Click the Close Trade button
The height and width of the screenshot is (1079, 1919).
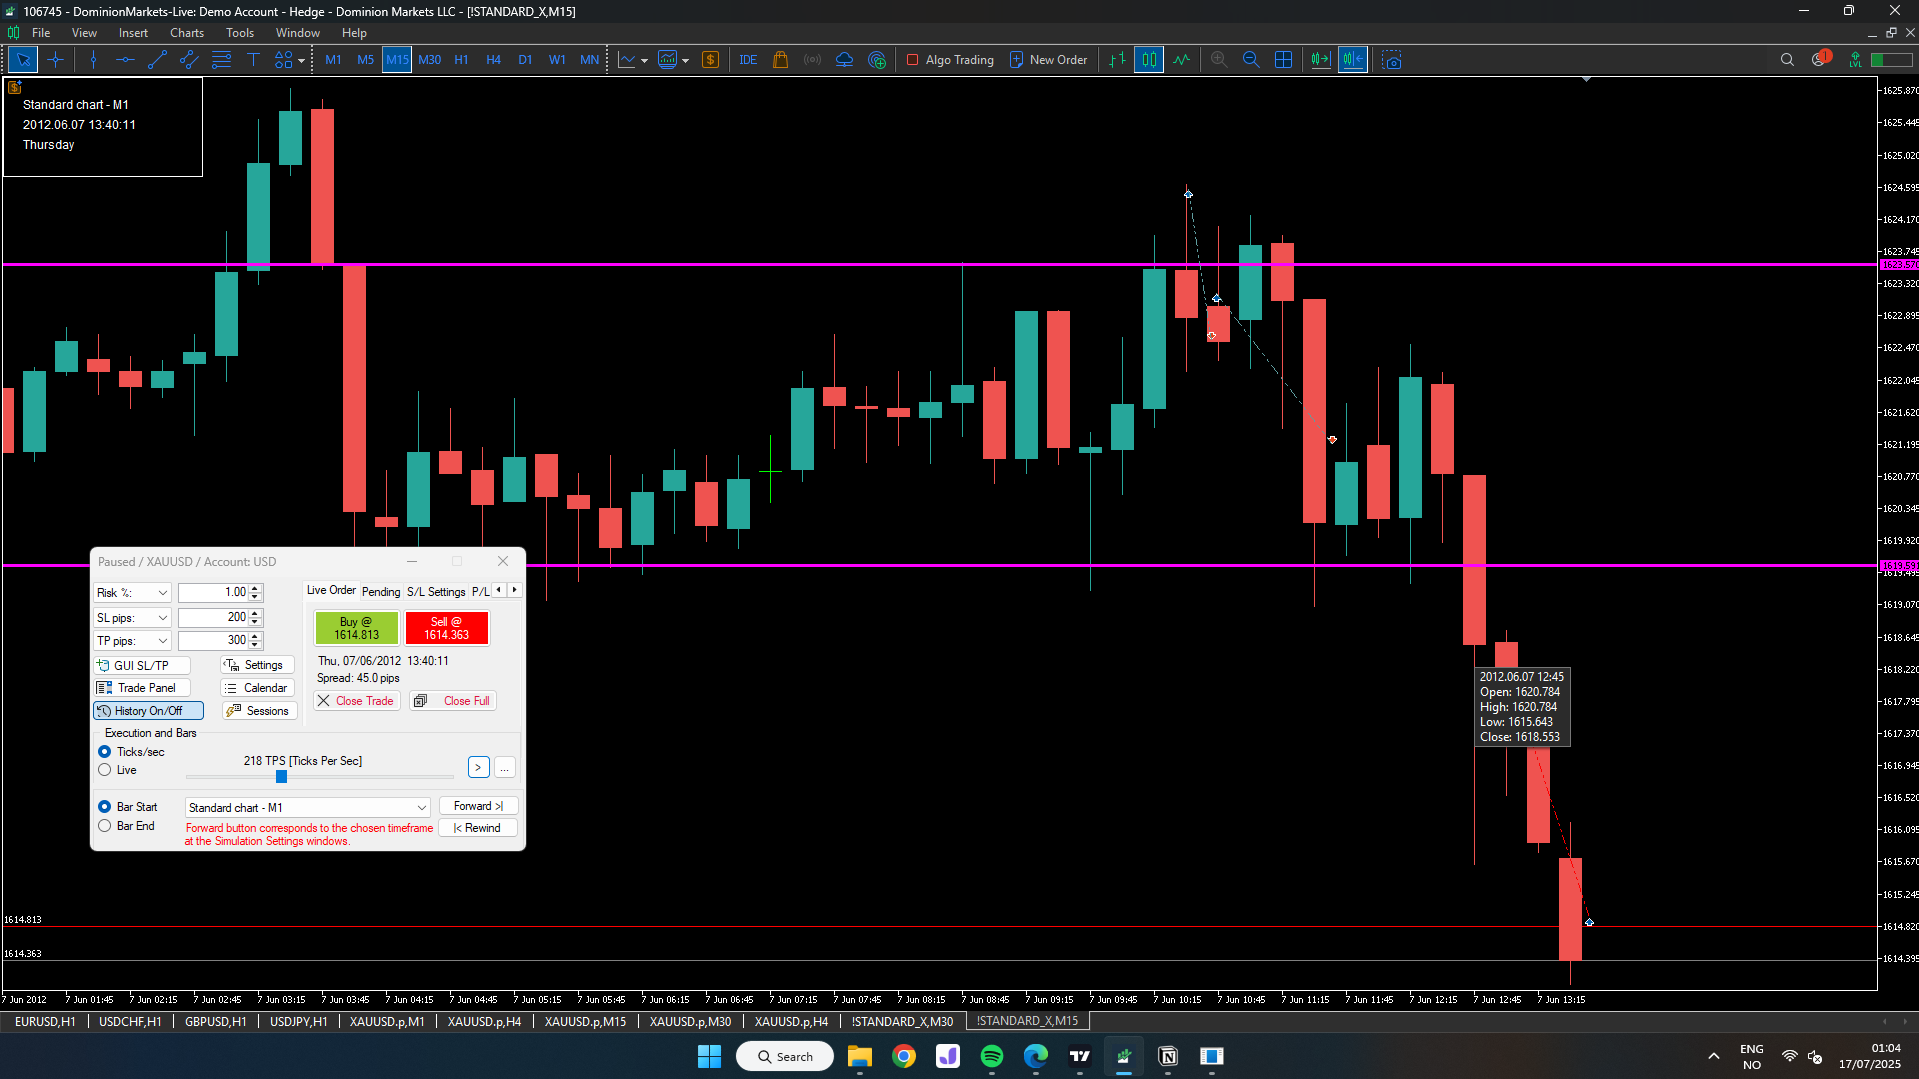pos(356,701)
